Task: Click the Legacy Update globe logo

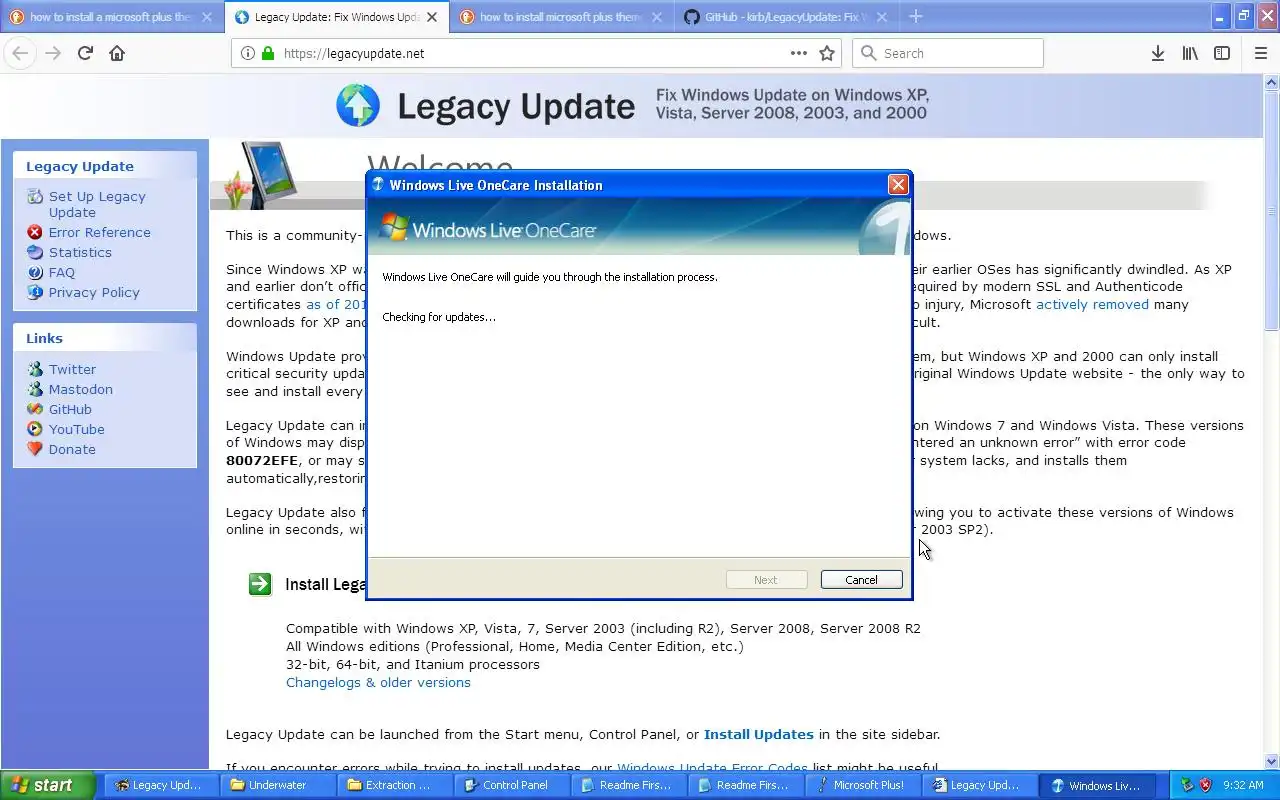Action: 358,105
